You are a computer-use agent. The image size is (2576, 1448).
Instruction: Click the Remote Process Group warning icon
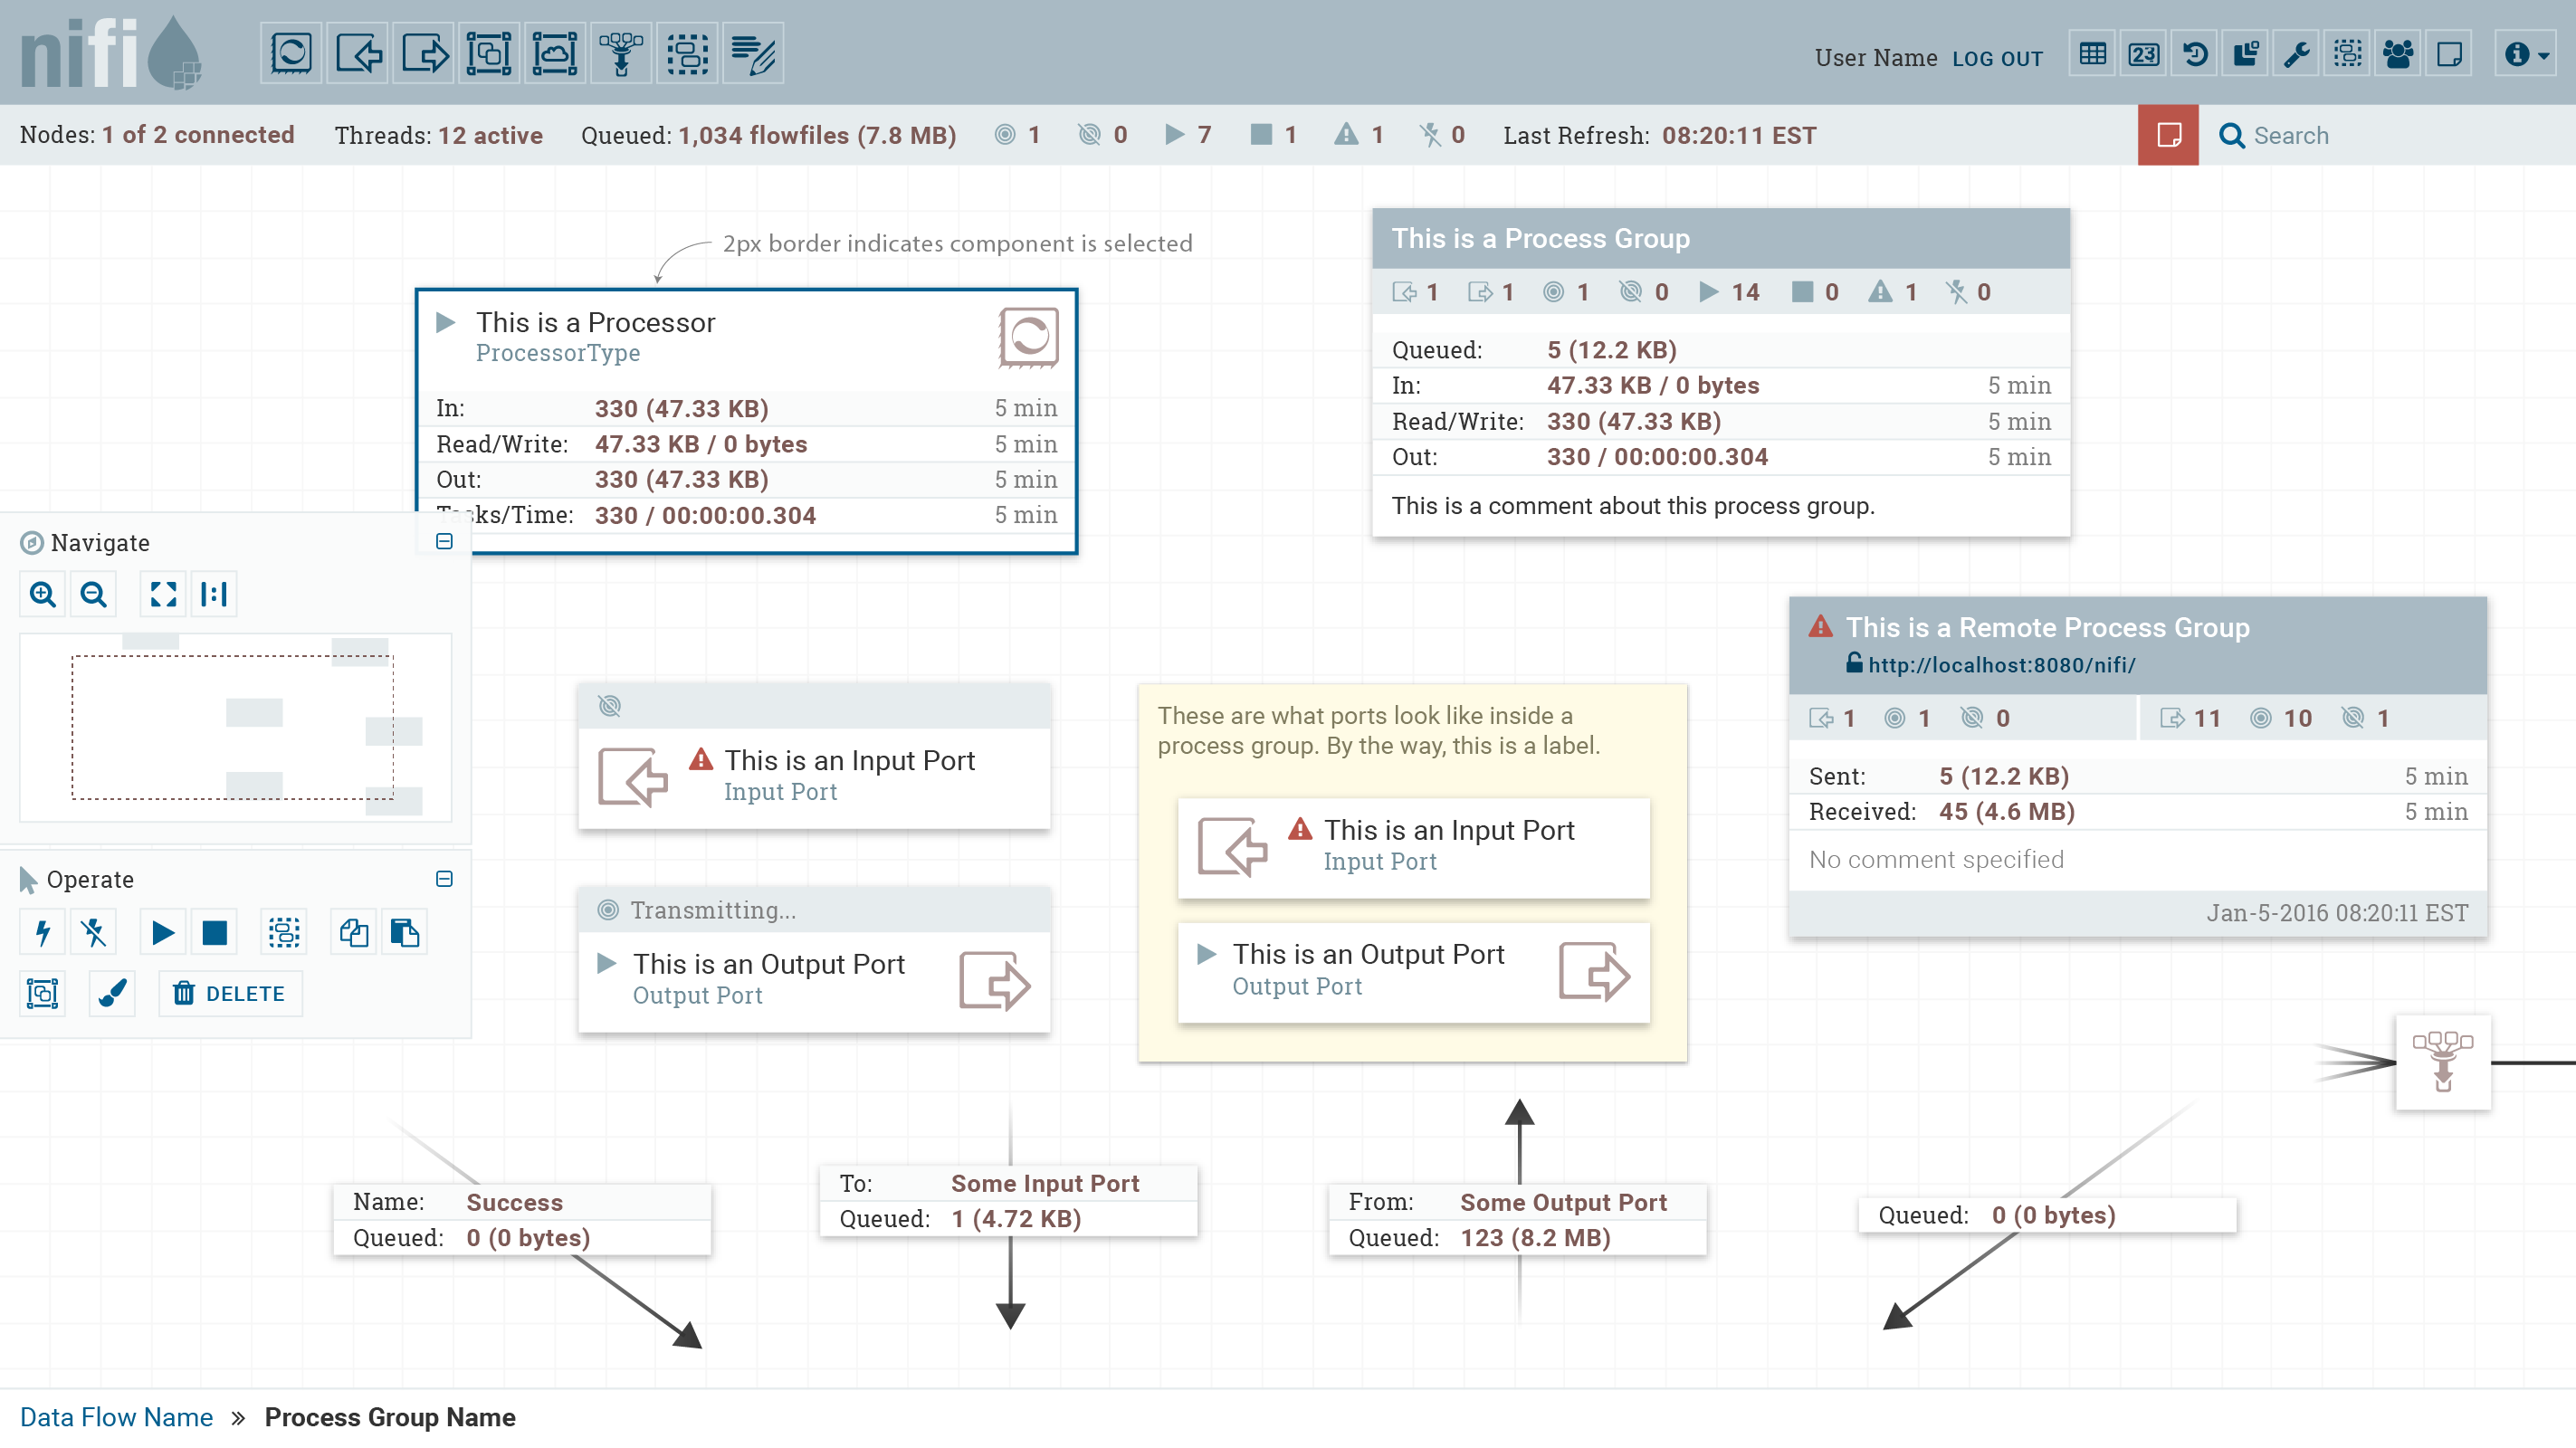pos(1820,627)
